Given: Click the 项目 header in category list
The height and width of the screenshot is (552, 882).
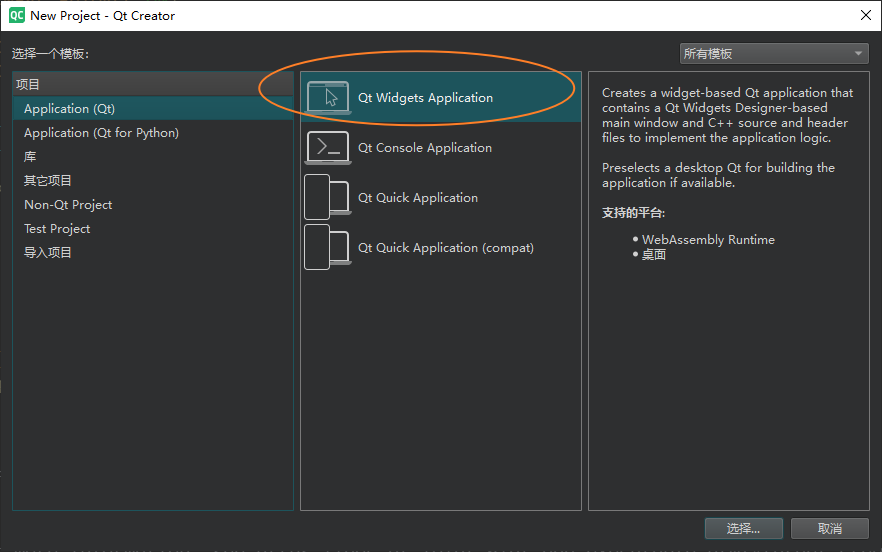Looking at the screenshot, I should click(153, 84).
